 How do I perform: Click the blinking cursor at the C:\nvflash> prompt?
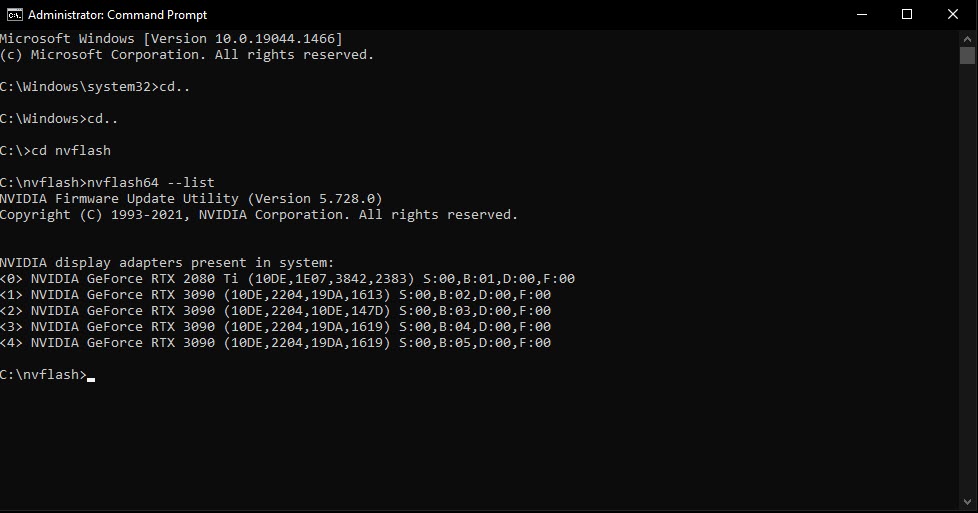(91, 379)
